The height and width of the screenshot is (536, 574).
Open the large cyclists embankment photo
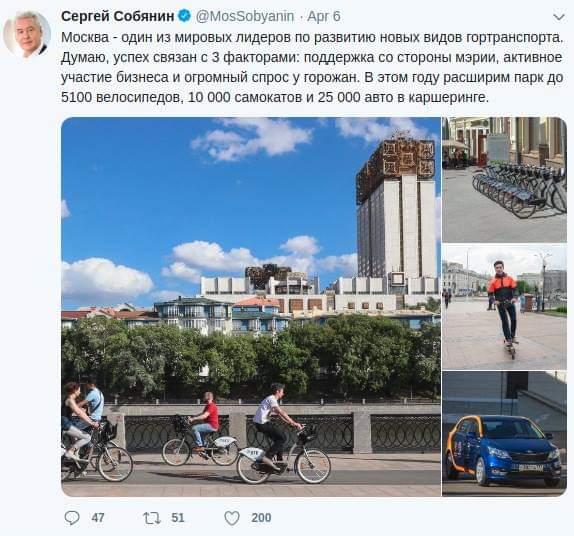pyautogui.click(x=251, y=307)
